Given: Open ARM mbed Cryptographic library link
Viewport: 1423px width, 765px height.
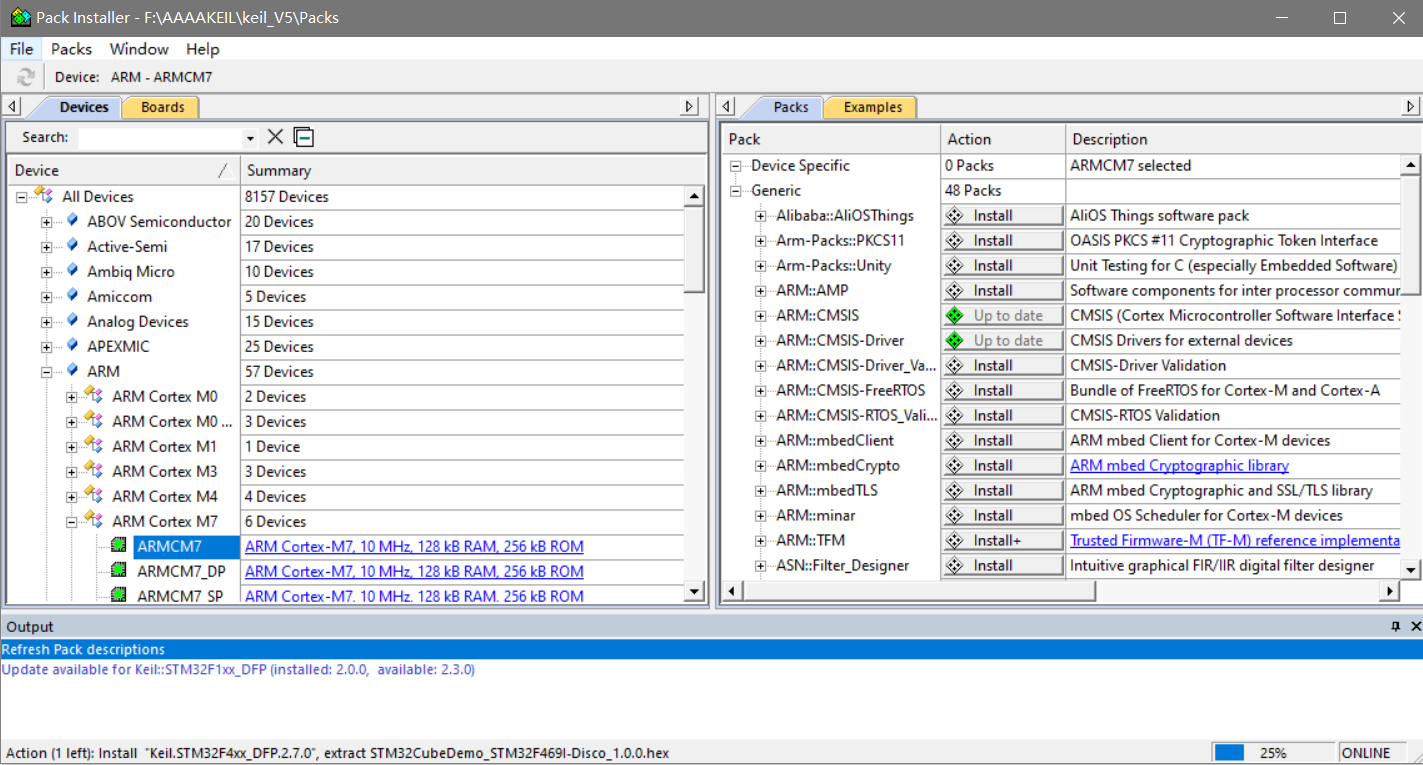Looking at the screenshot, I should [1179, 465].
